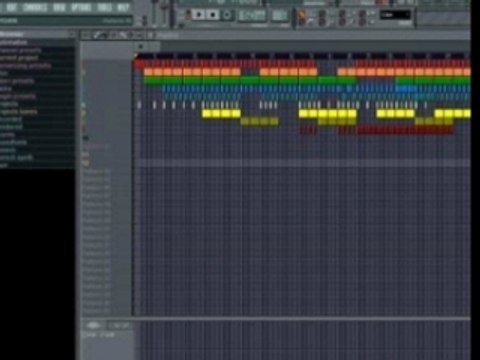Open Scores folder in Browser
The height and width of the screenshot is (360, 480).
point(7,135)
